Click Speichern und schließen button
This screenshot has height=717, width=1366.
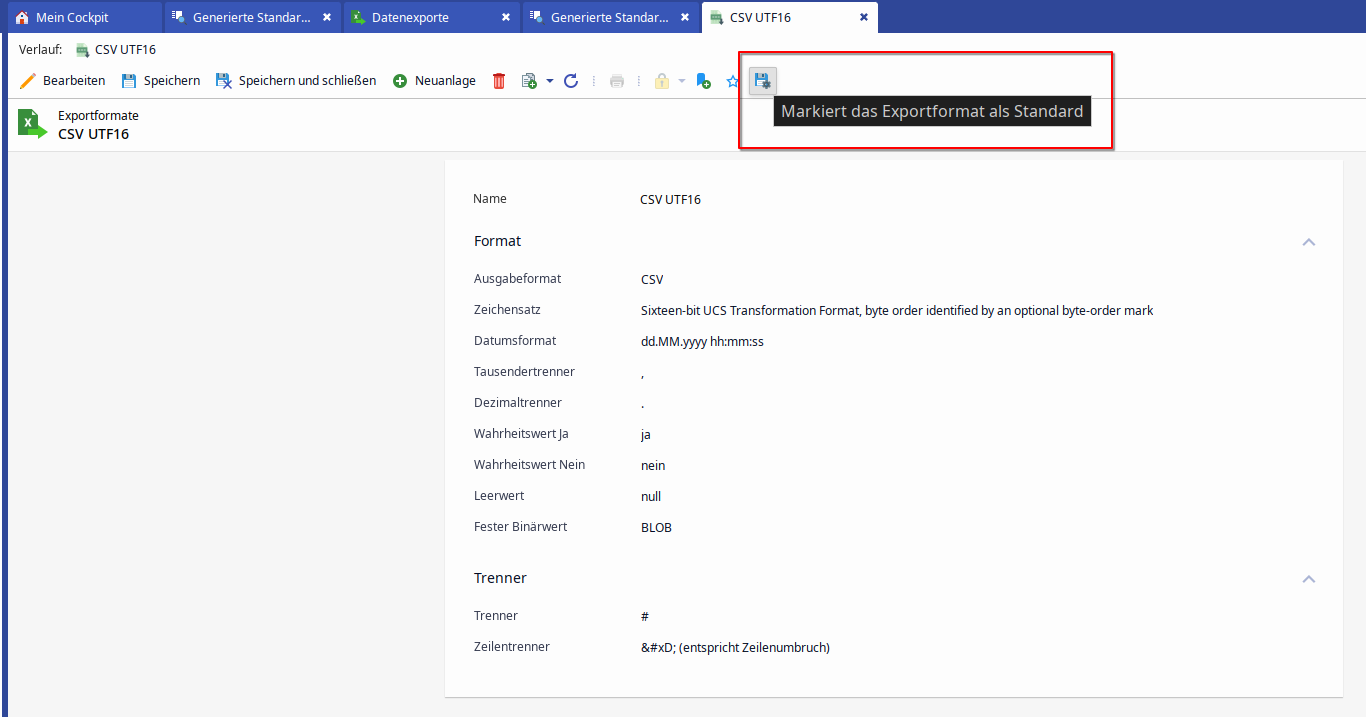coord(296,81)
